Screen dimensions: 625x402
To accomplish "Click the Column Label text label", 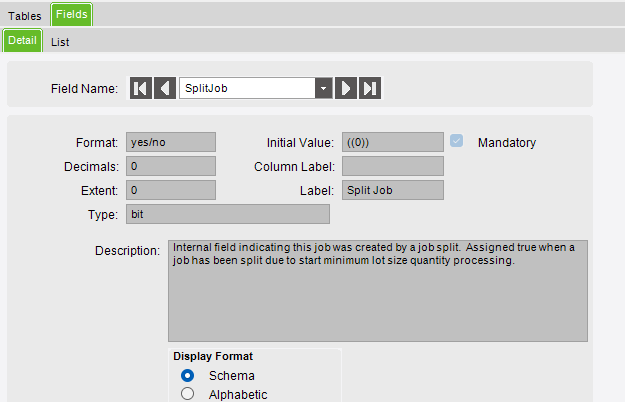I will click(x=295, y=167).
